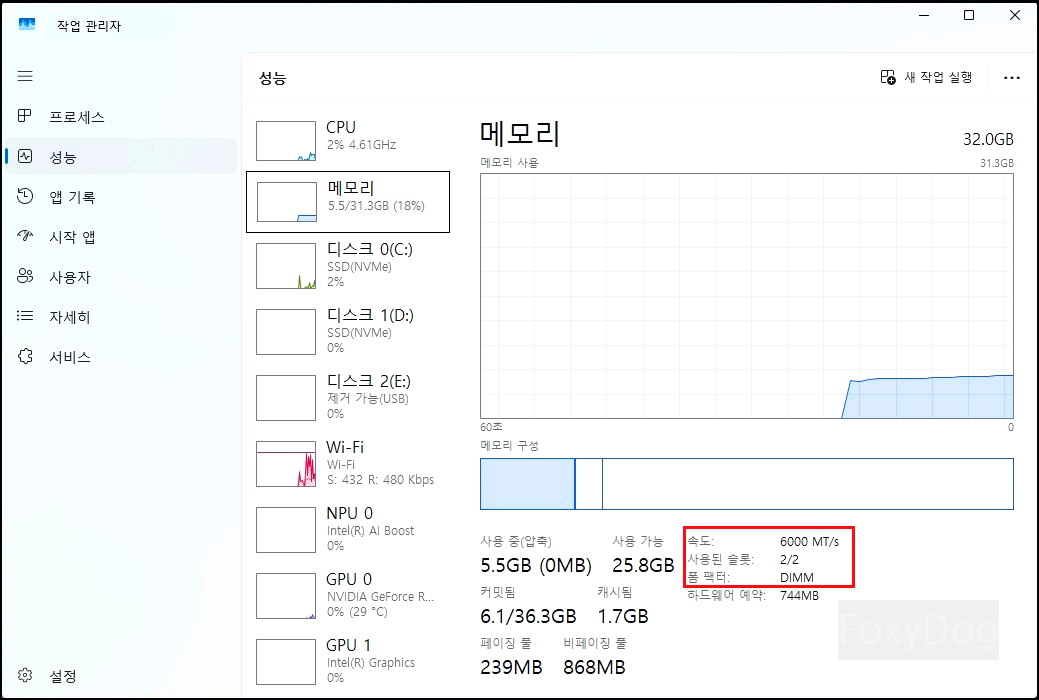Select 메모리 5.5/31.3GB graph thumbnail
Image resolution: width=1039 pixels, height=700 pixels.
tap(286, 202)
